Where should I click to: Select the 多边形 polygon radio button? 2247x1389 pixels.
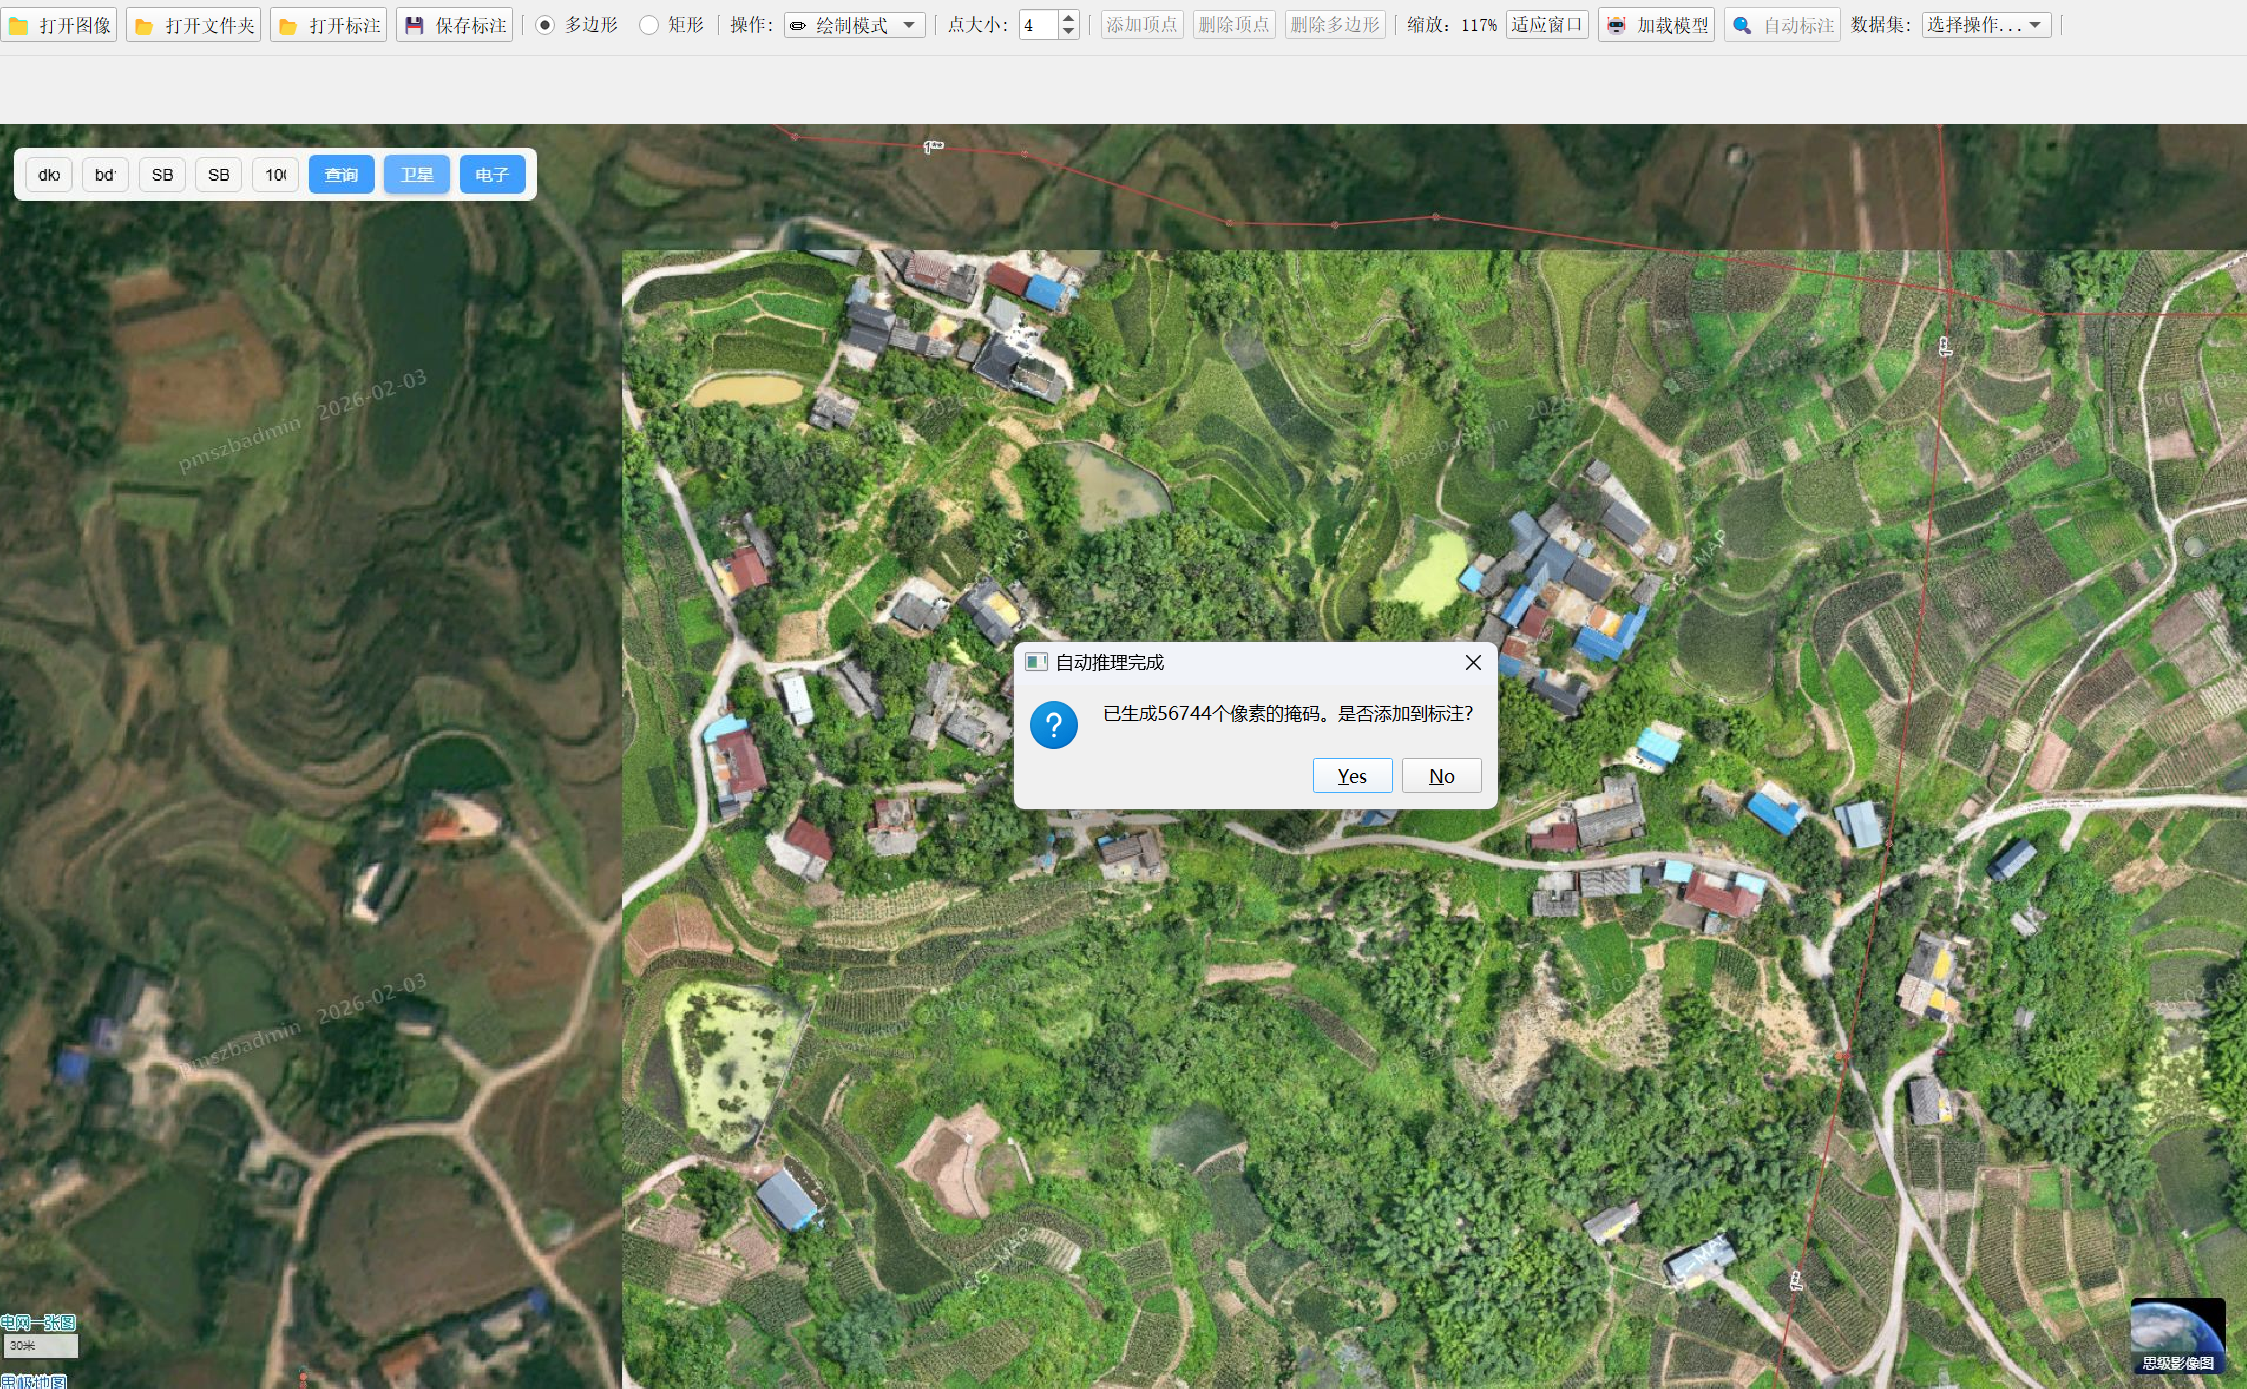click(545, 25)
